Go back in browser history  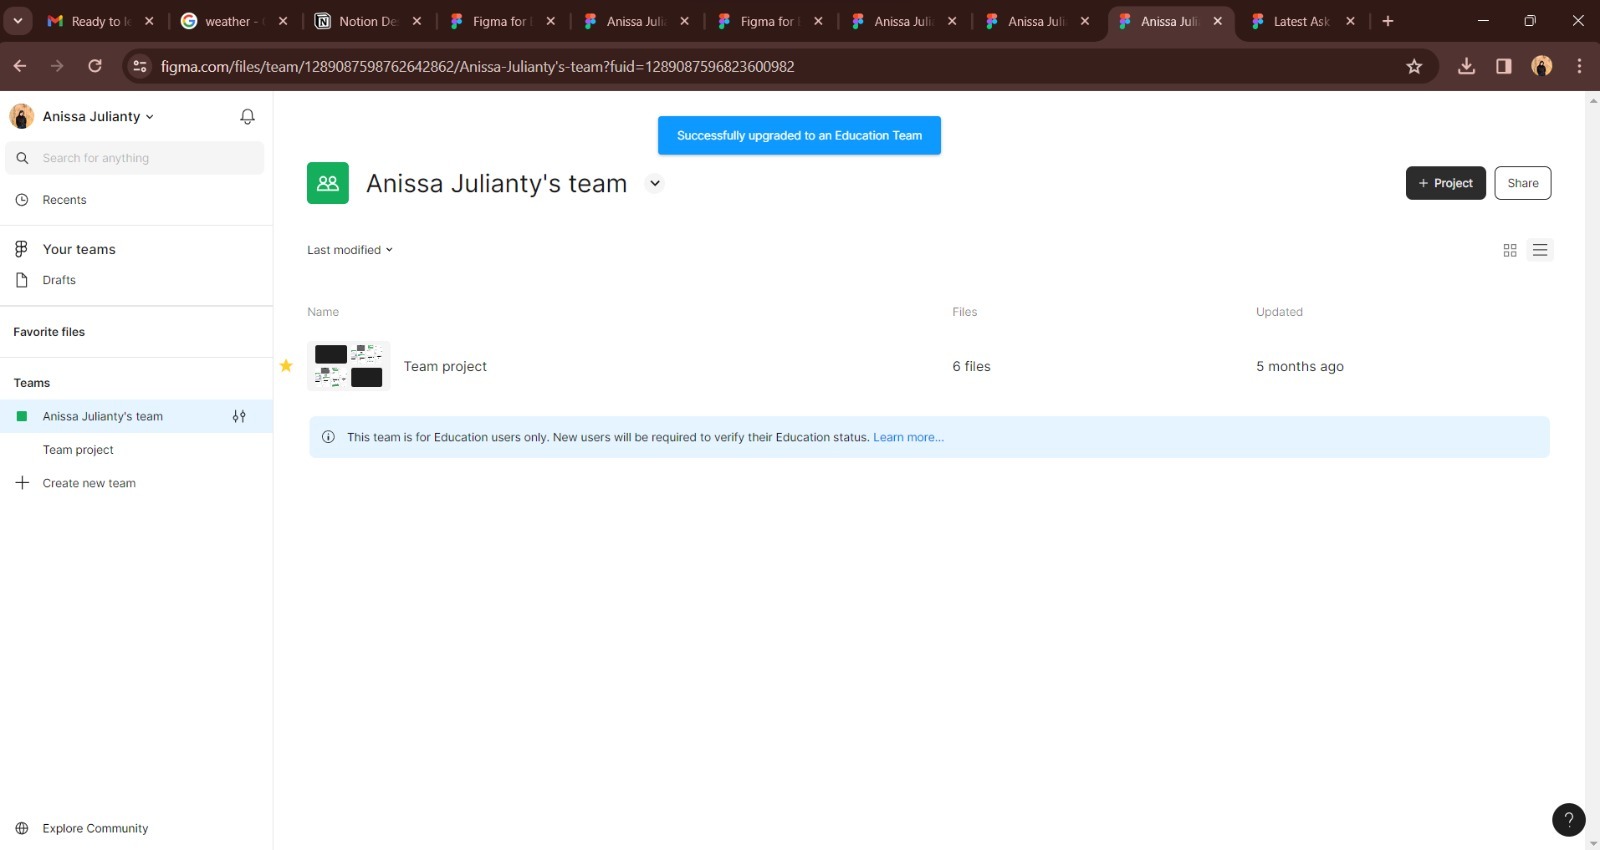click(x=20, y=66)
